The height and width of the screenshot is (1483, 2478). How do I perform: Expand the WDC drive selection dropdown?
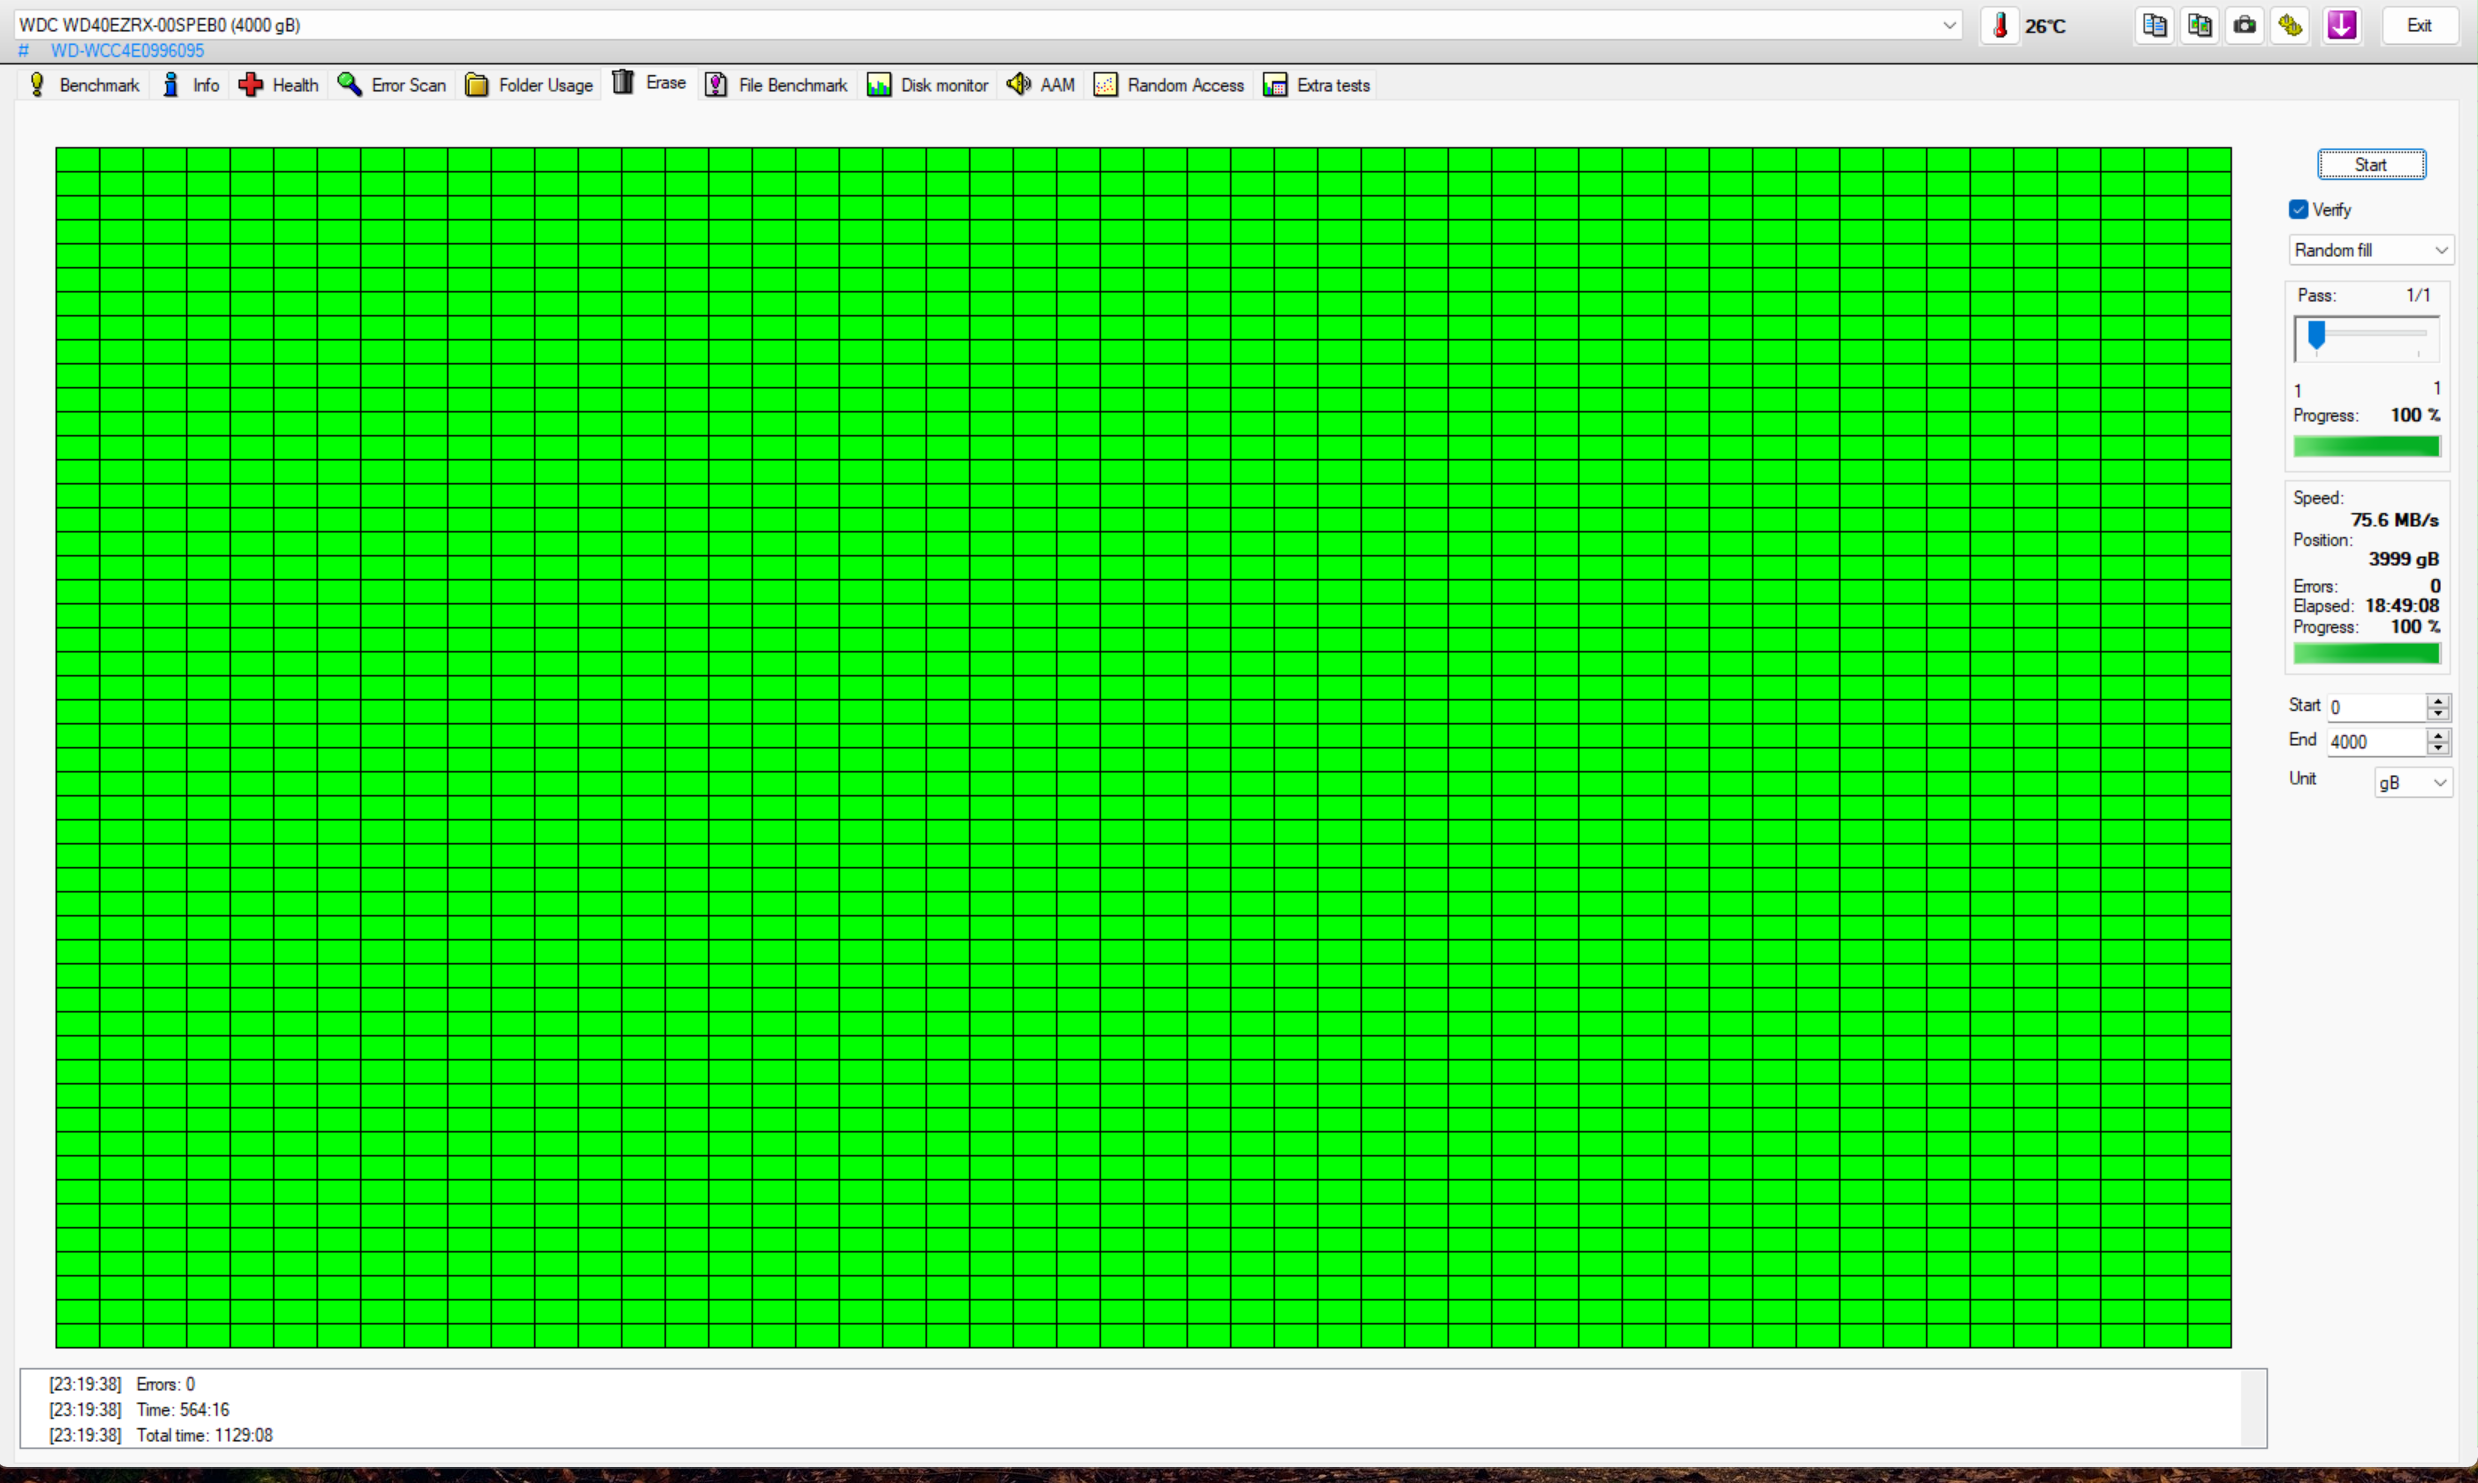[x=1949, y=25]
